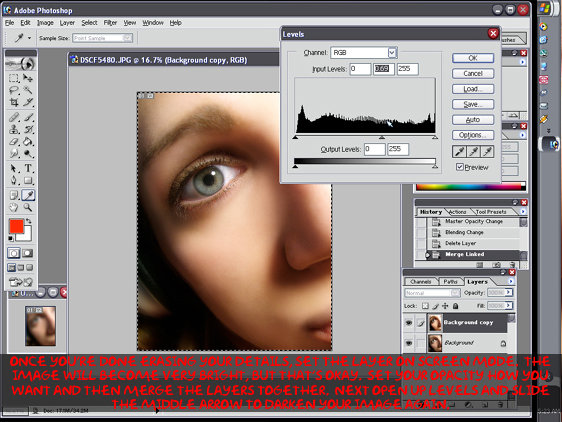The height and width of the screenshot is (422, 562).
Task: Click Jump to ImageReady button
Action: (20, 282)
